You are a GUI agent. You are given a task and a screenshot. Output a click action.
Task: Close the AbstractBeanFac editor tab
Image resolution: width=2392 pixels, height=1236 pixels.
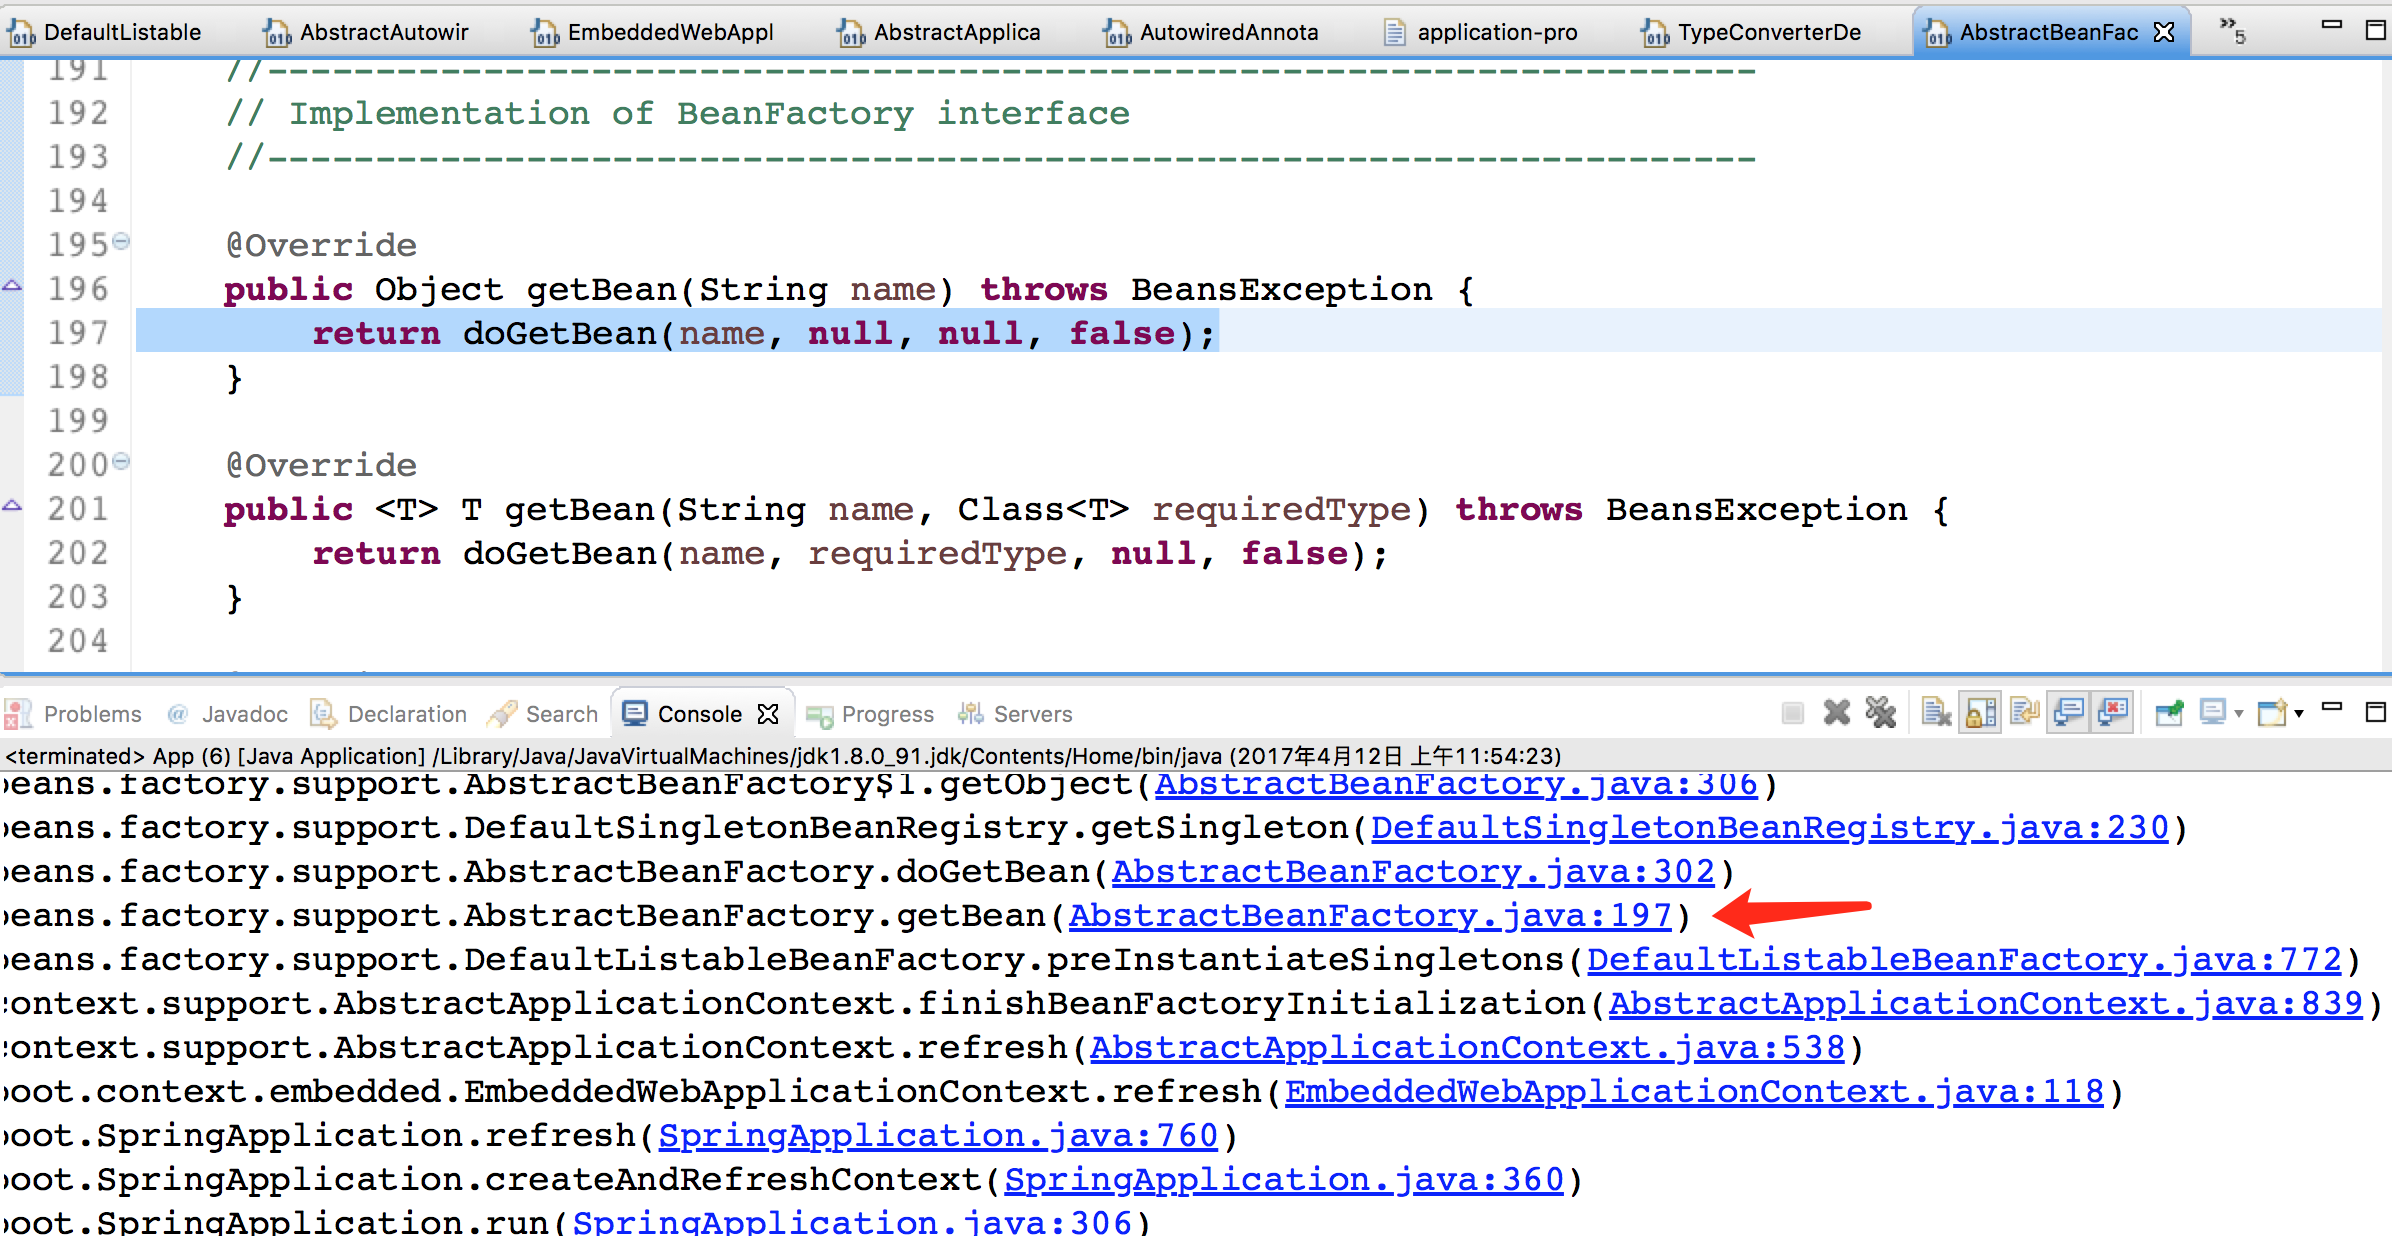(2164, 32)
